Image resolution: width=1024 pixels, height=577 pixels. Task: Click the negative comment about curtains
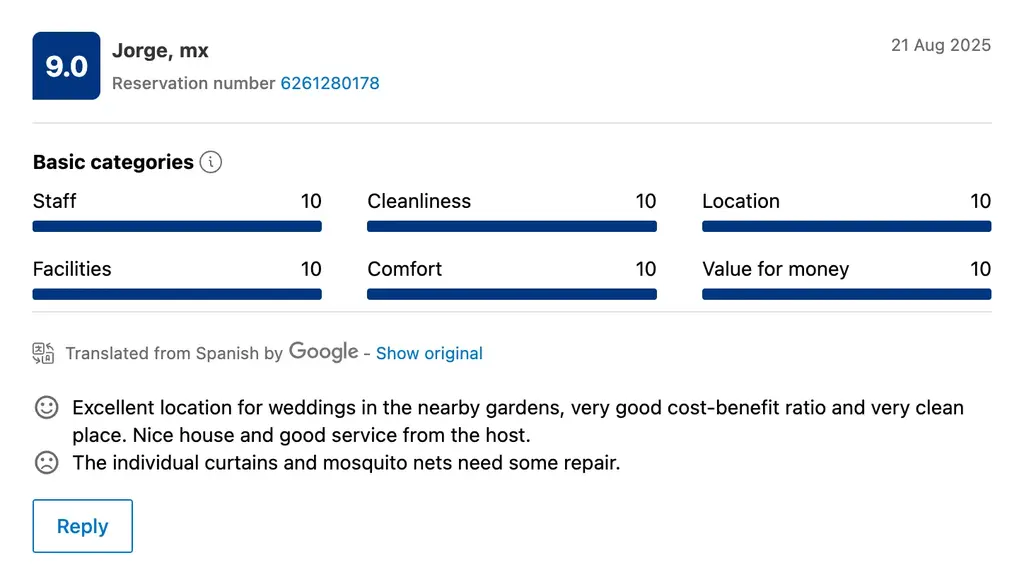[x=346, y=463]
